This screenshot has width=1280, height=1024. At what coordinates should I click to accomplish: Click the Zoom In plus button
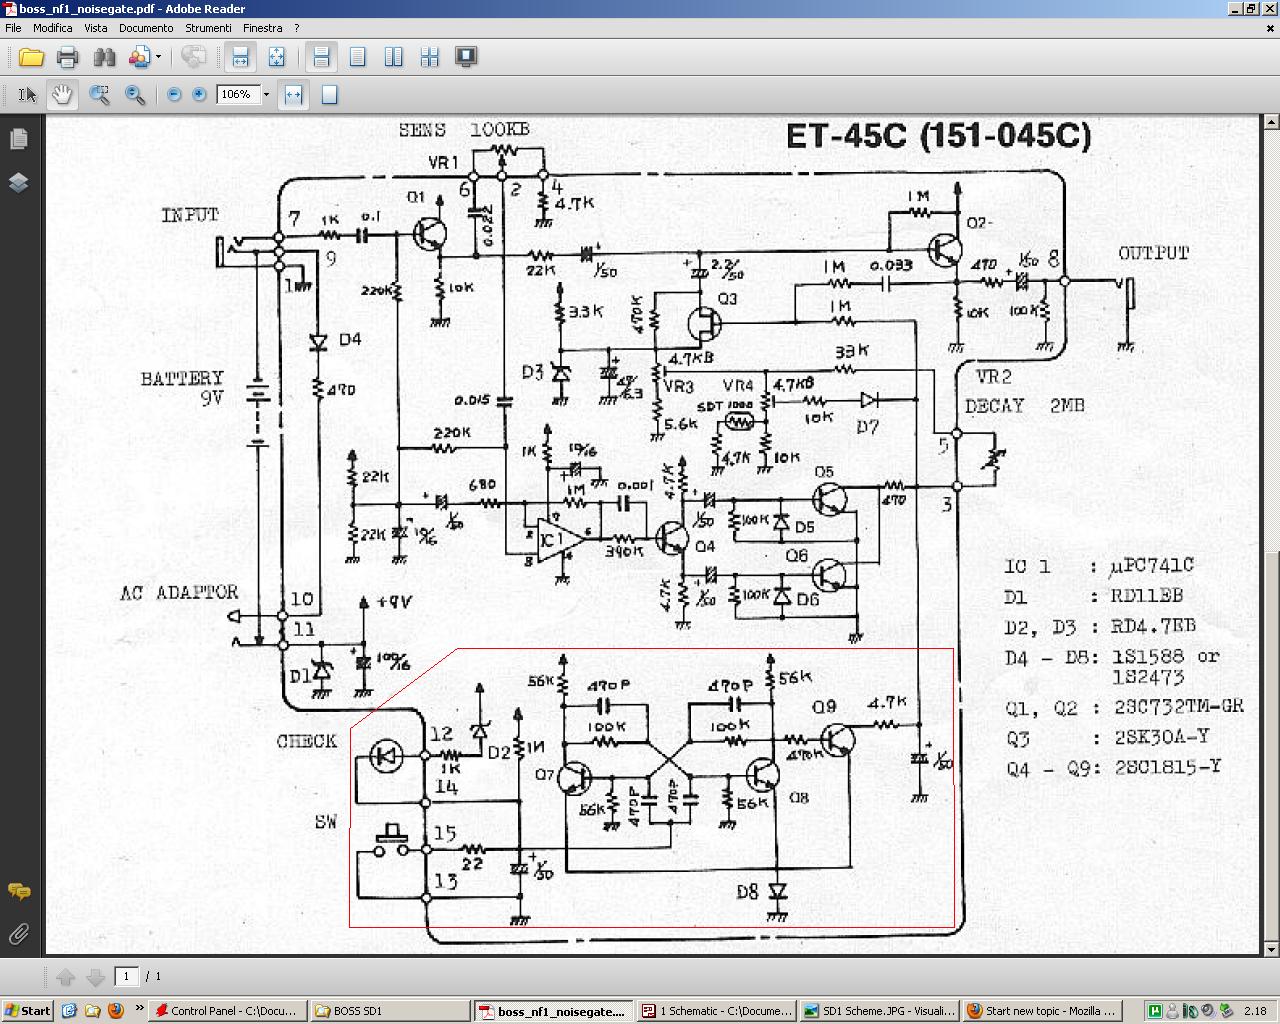click(199, 94)
